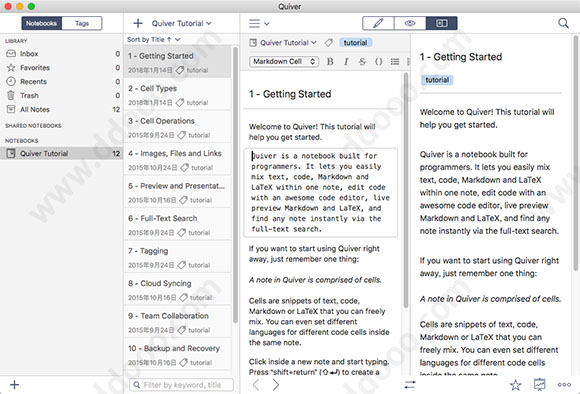Open note "4 - Images, Files and Links"
The width and height of the screenshot is (580, 394).
tap(178, 159)
